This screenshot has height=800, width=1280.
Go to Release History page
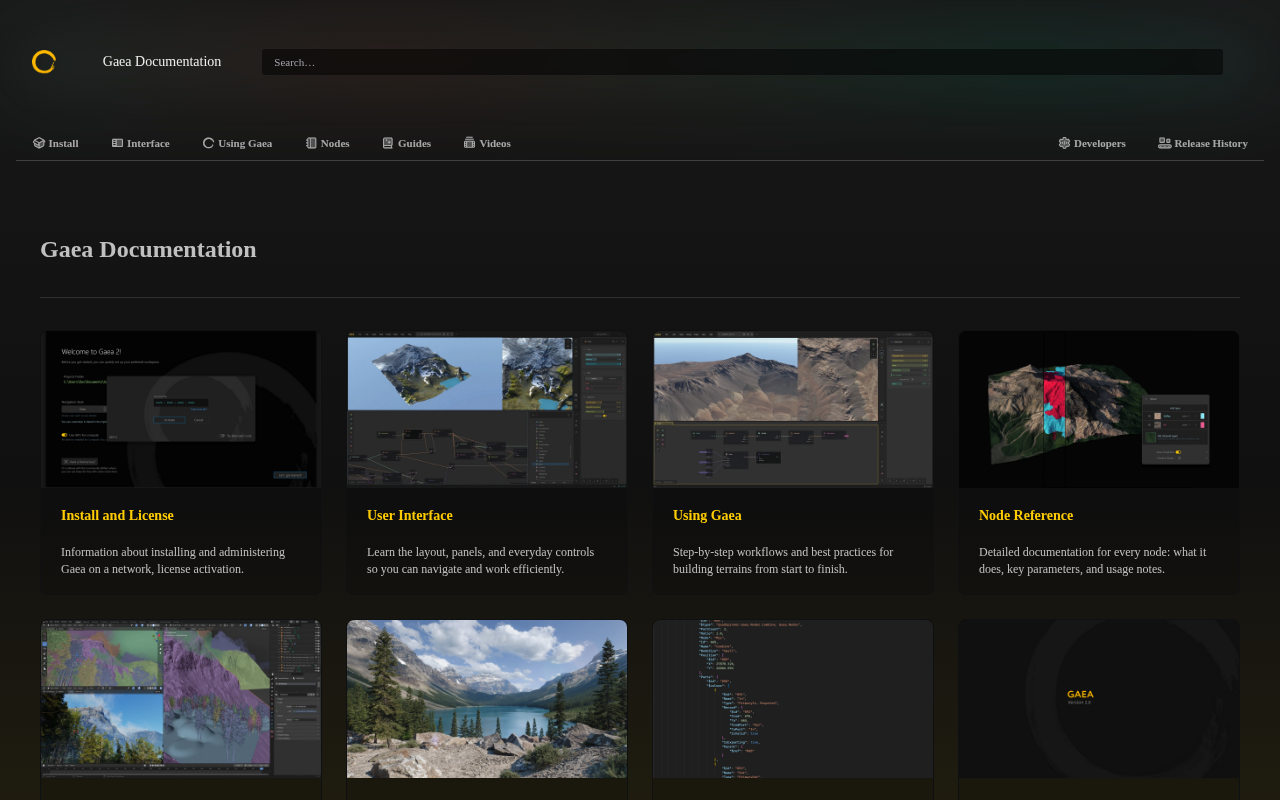pos(1210,143)
